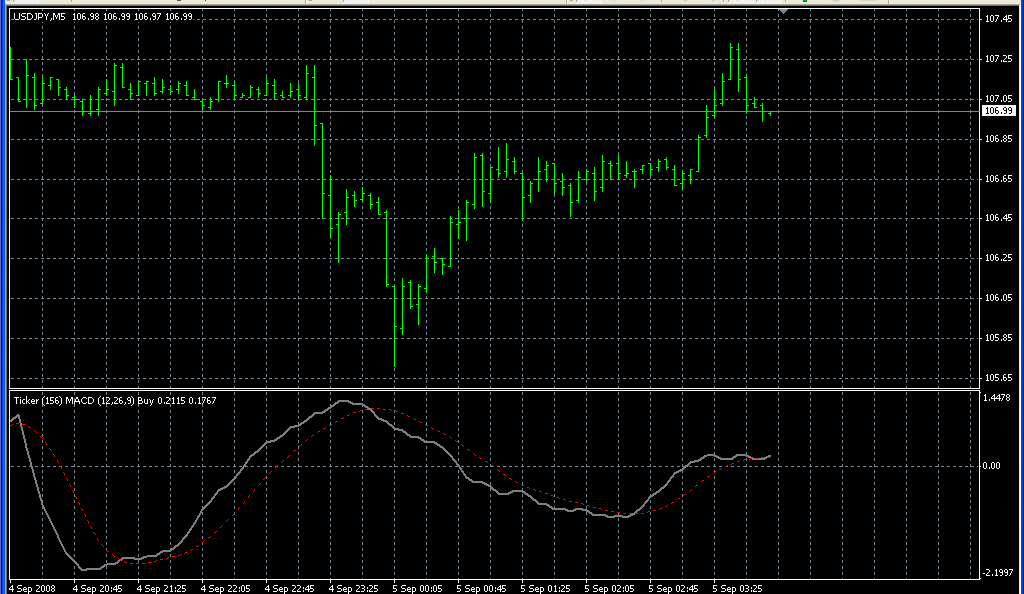Click the 106.65 price axis label
Screen dimensions: 1024x594
pos(999,178)
